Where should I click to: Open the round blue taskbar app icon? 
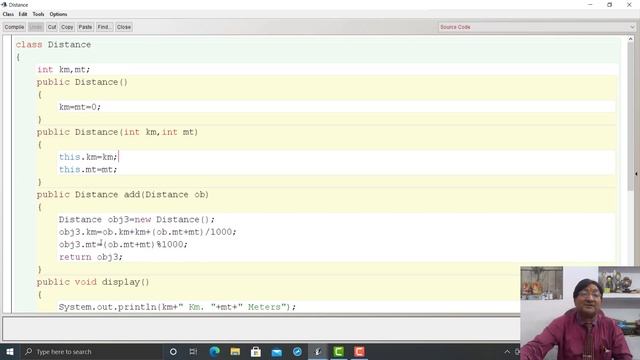(297, 351)
